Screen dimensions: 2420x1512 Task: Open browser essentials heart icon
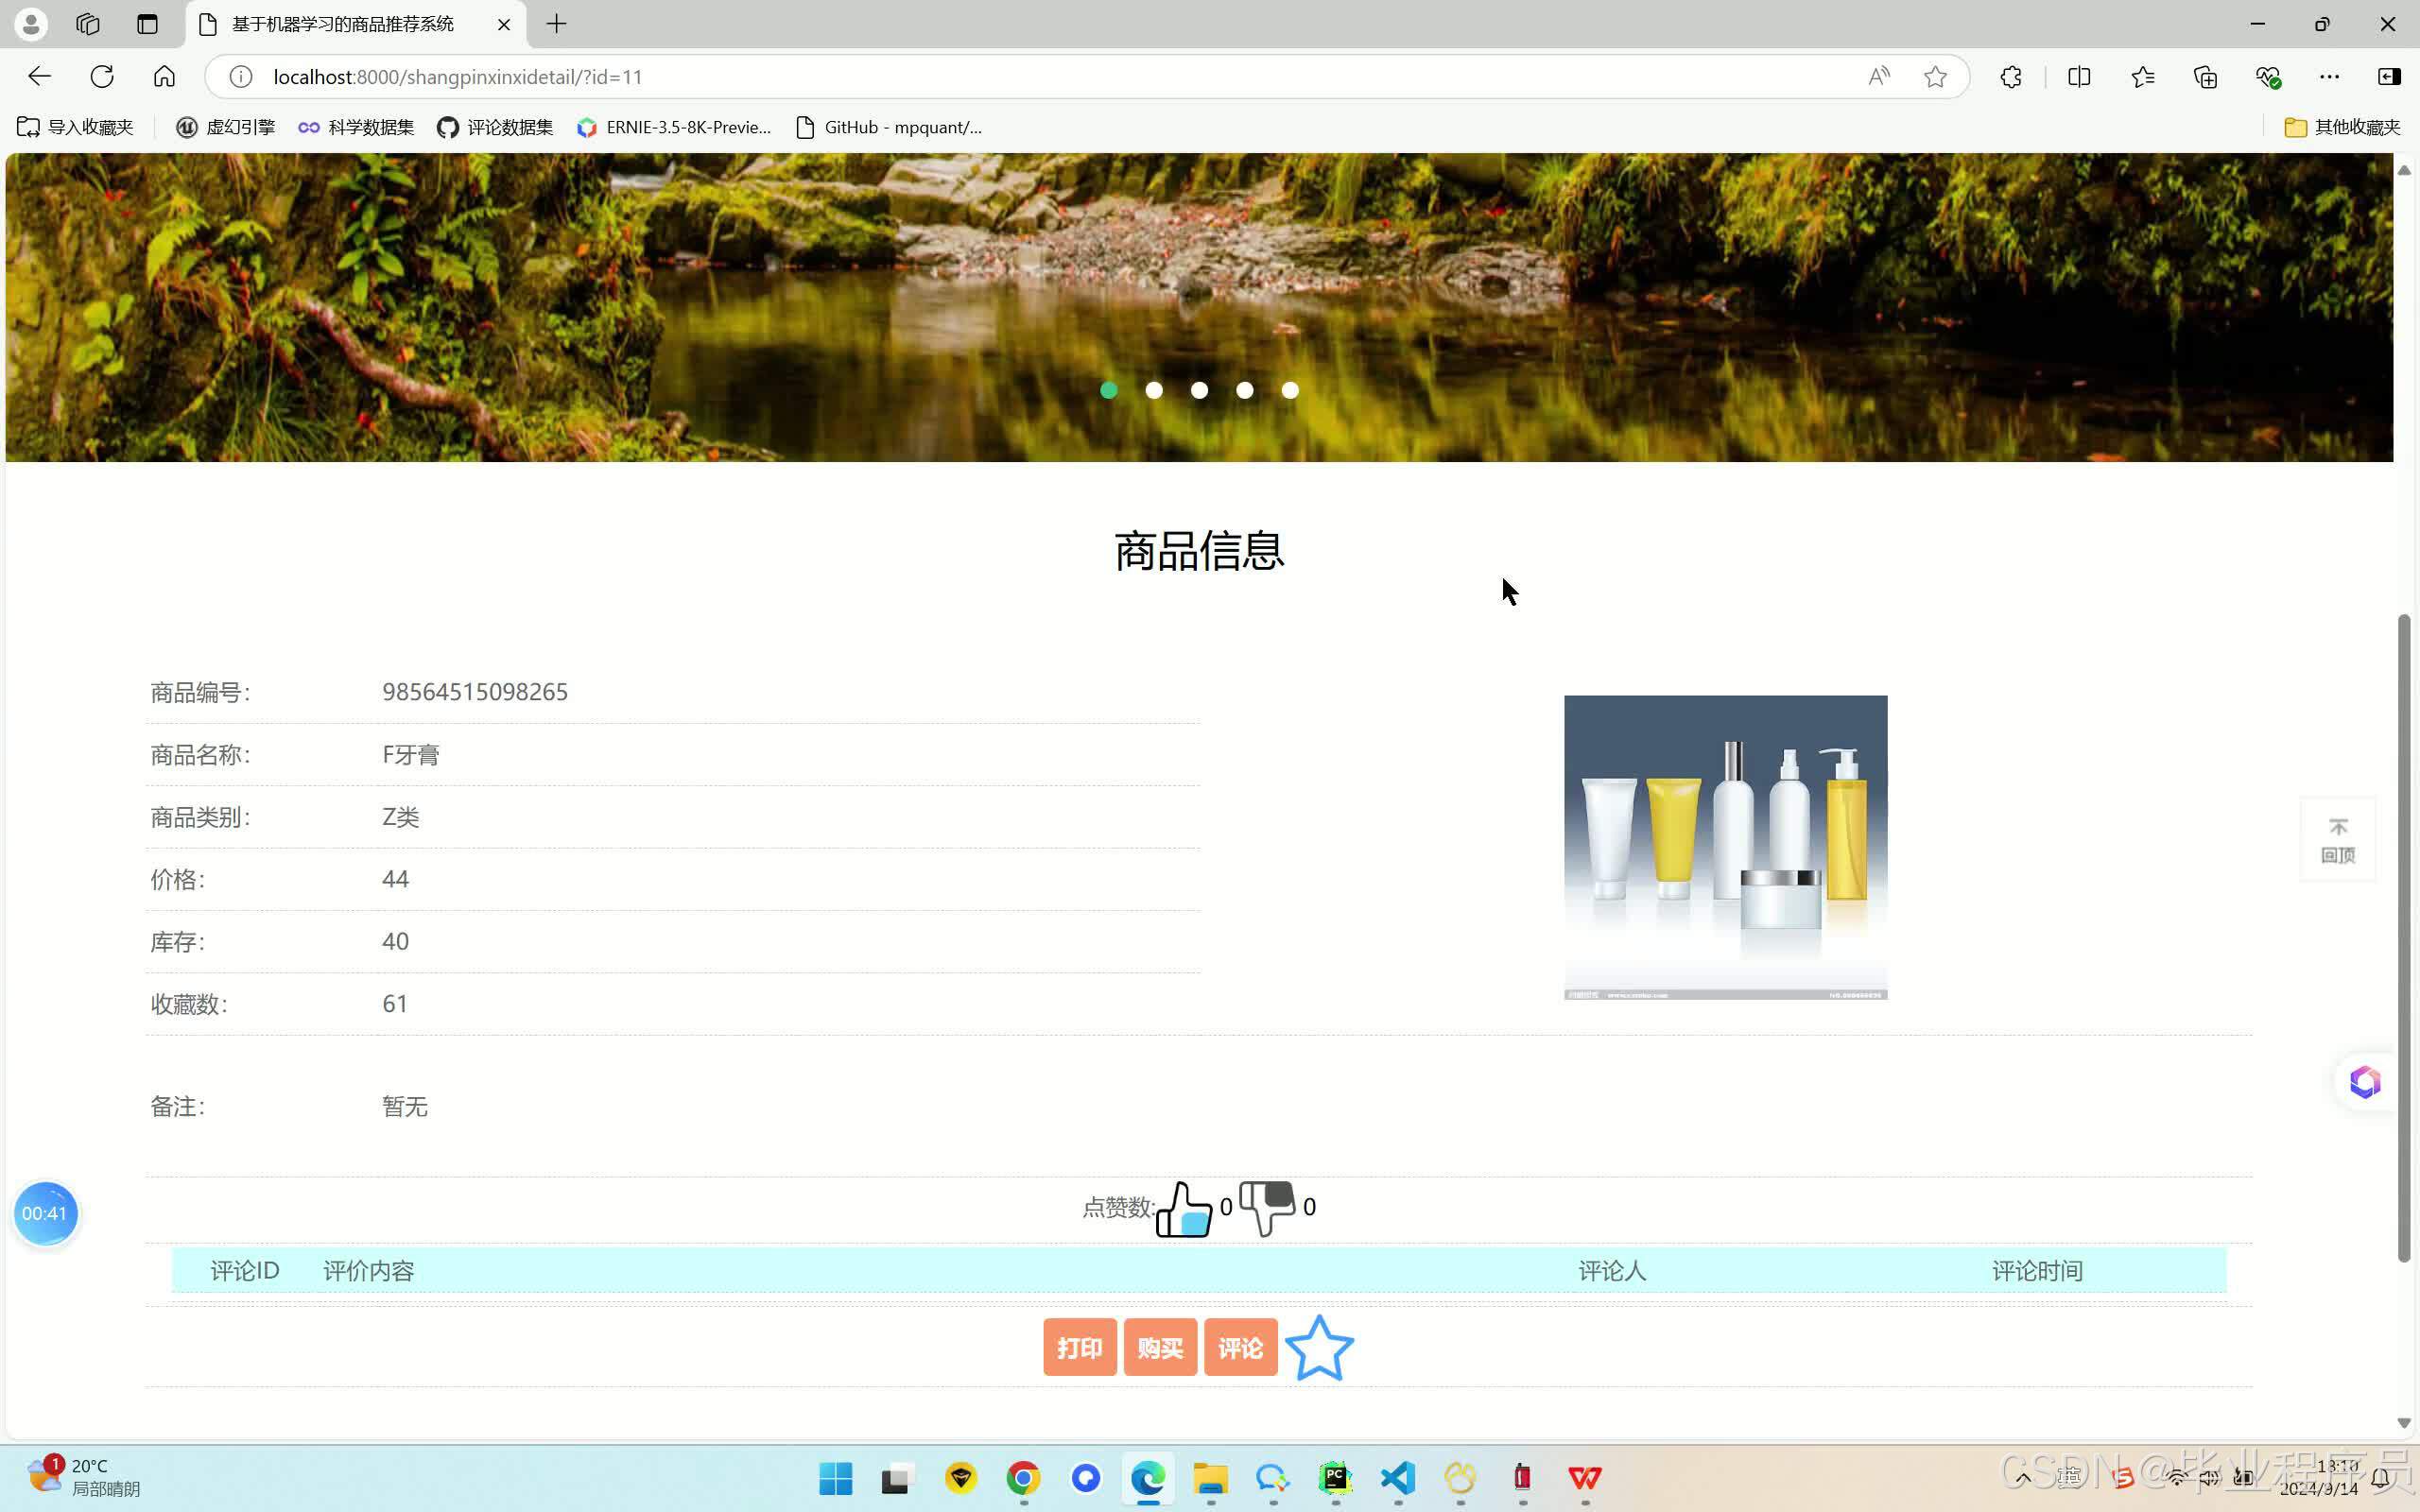coord(2268,77)
